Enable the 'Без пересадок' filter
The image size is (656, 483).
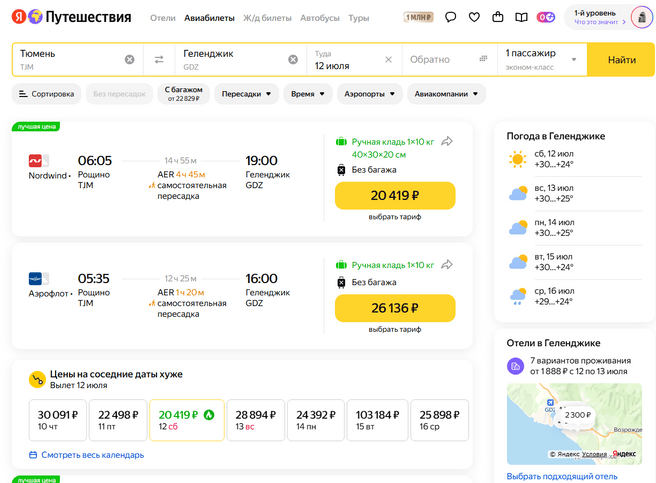pos(119,94)
